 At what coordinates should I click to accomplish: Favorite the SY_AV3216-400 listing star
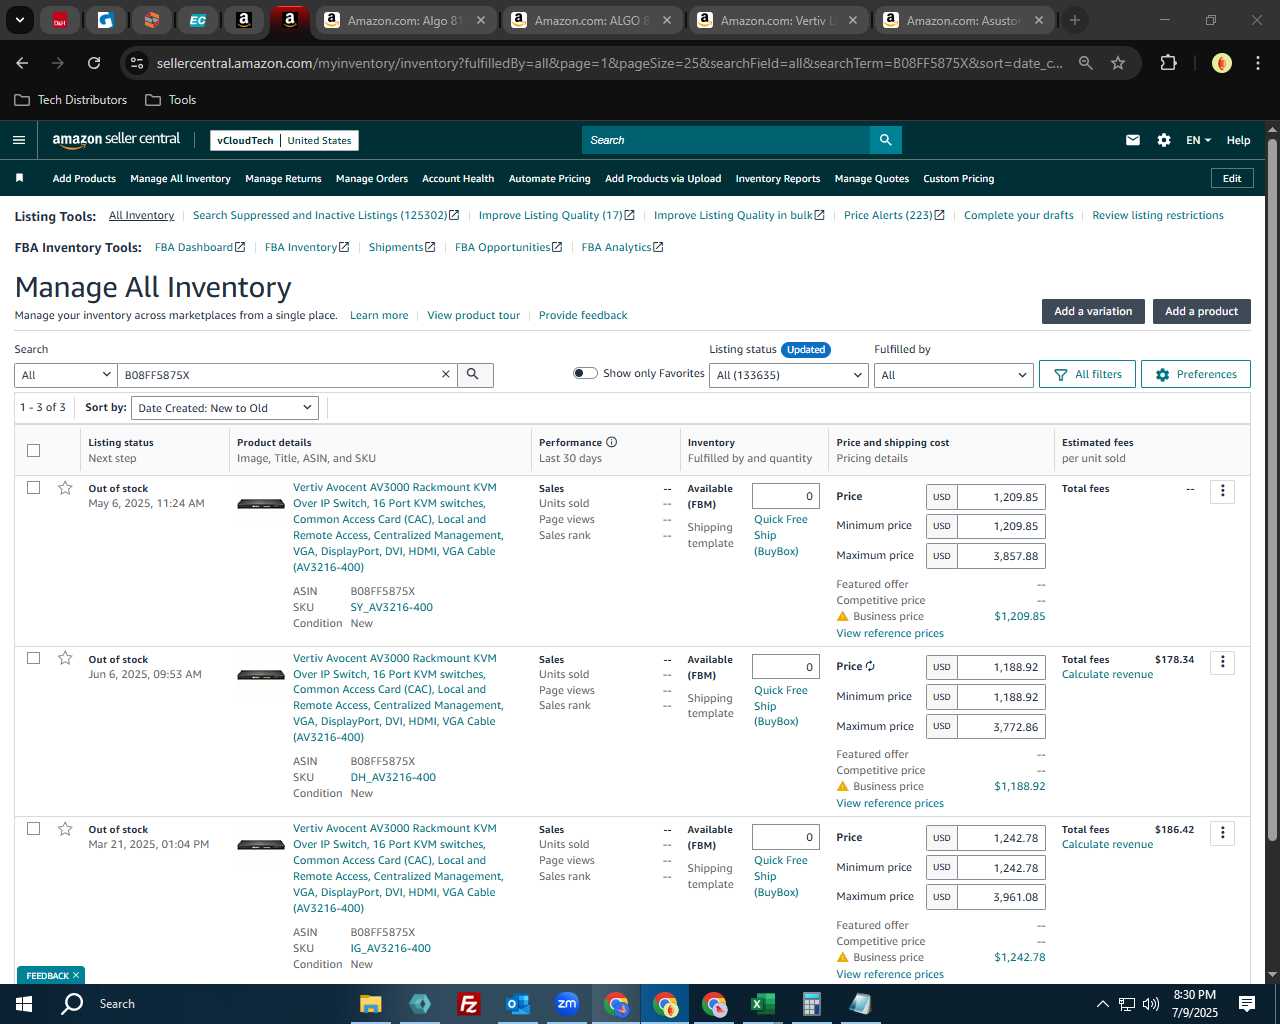65,488
